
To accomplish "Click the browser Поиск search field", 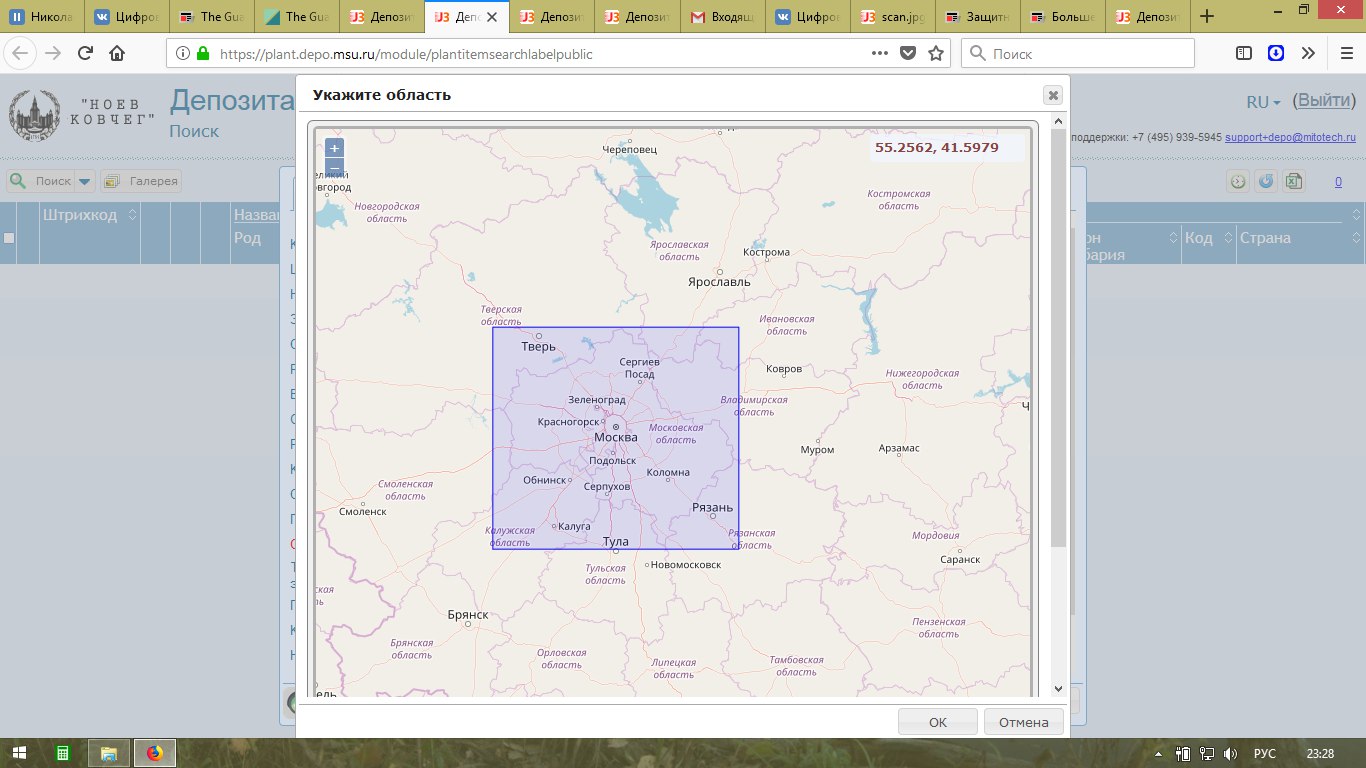I will [1078, 54].
